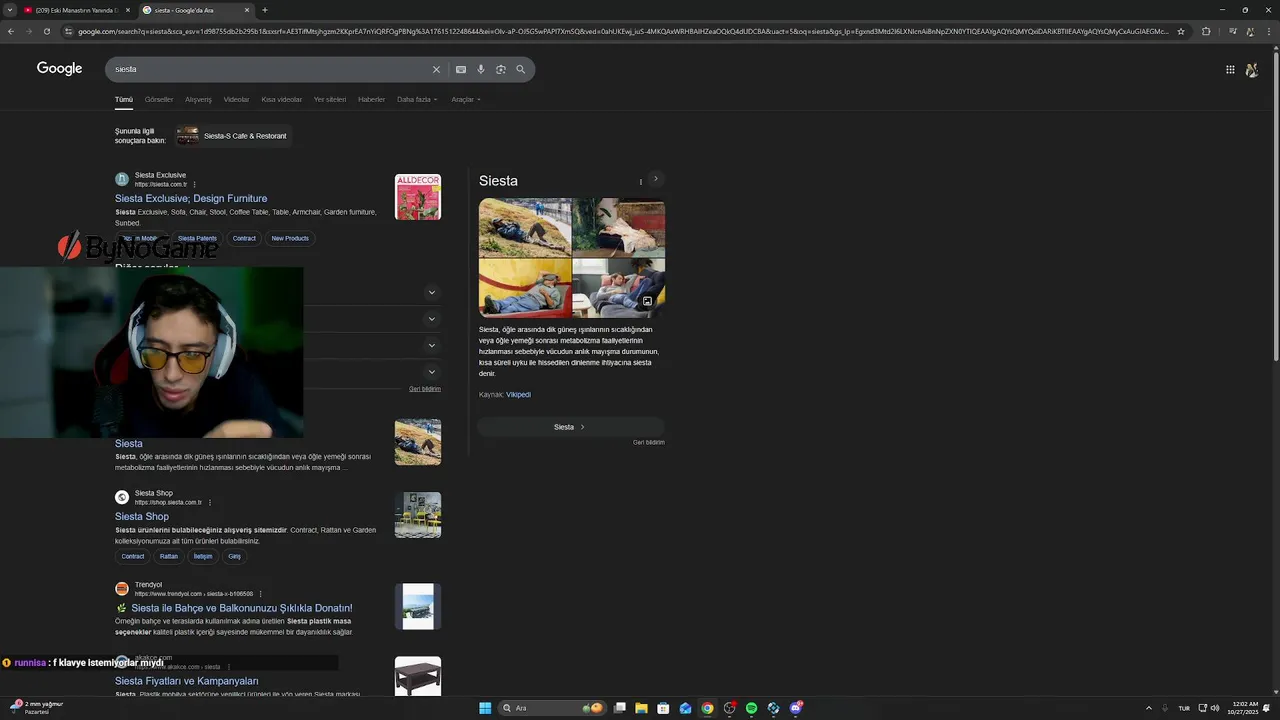The image size is (1280, 720).
Task: Open Windows Start menu
Action: [x=485, y=708]
